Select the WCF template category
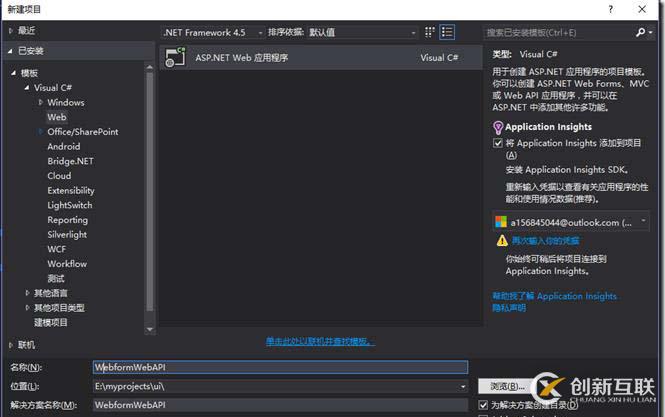The width and height of the screenshot is (665, 417). point(57,249)
